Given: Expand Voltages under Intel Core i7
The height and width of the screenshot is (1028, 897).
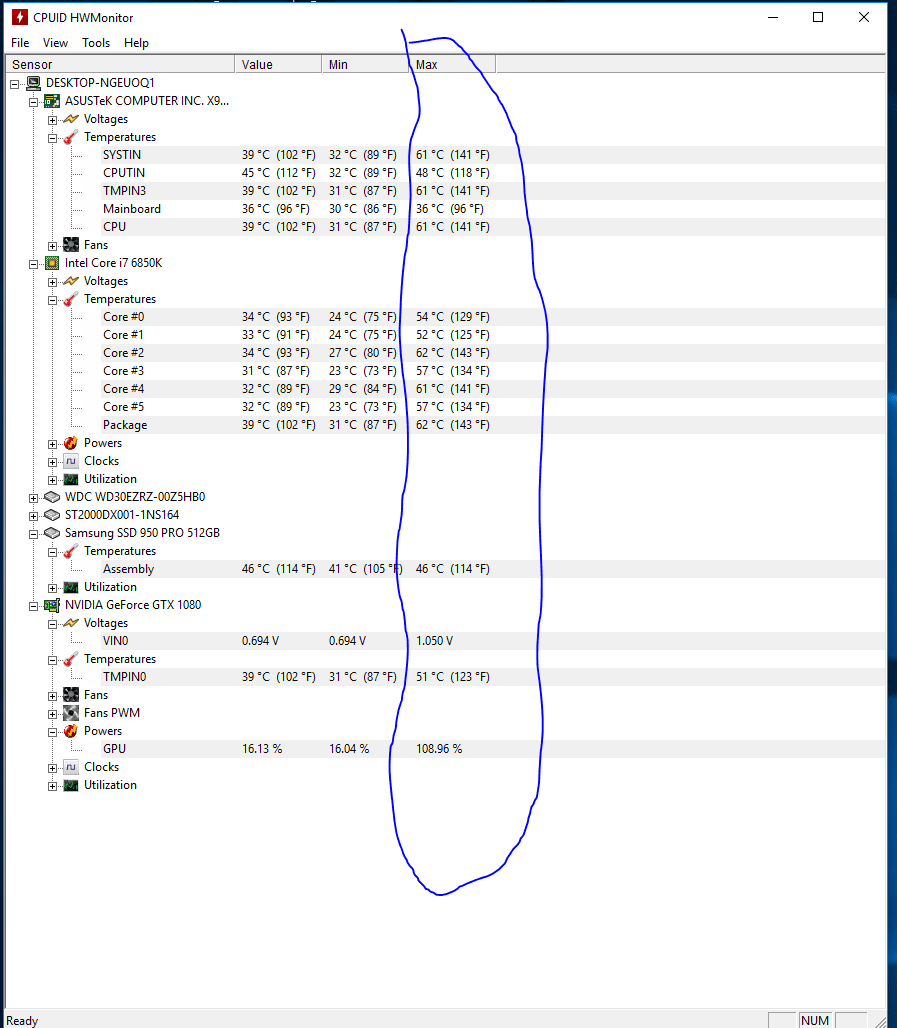Looking at the screenshot, I should coord(52,282).
